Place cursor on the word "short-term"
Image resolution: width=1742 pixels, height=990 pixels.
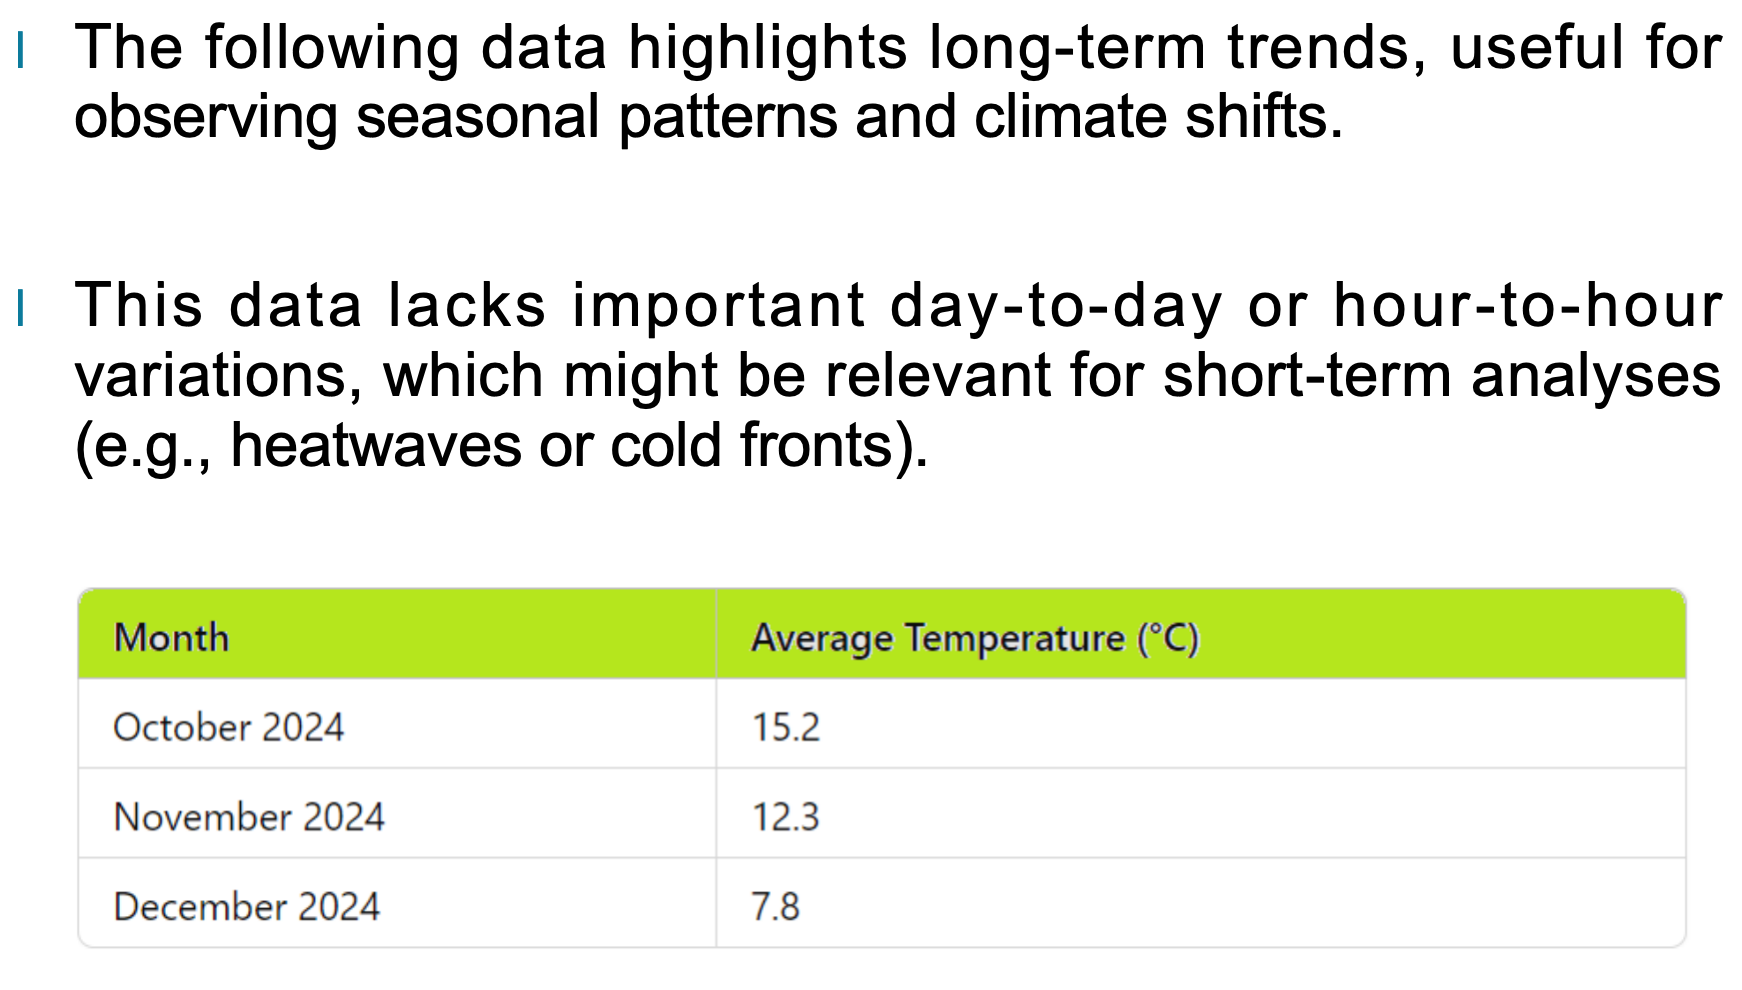1307,376
